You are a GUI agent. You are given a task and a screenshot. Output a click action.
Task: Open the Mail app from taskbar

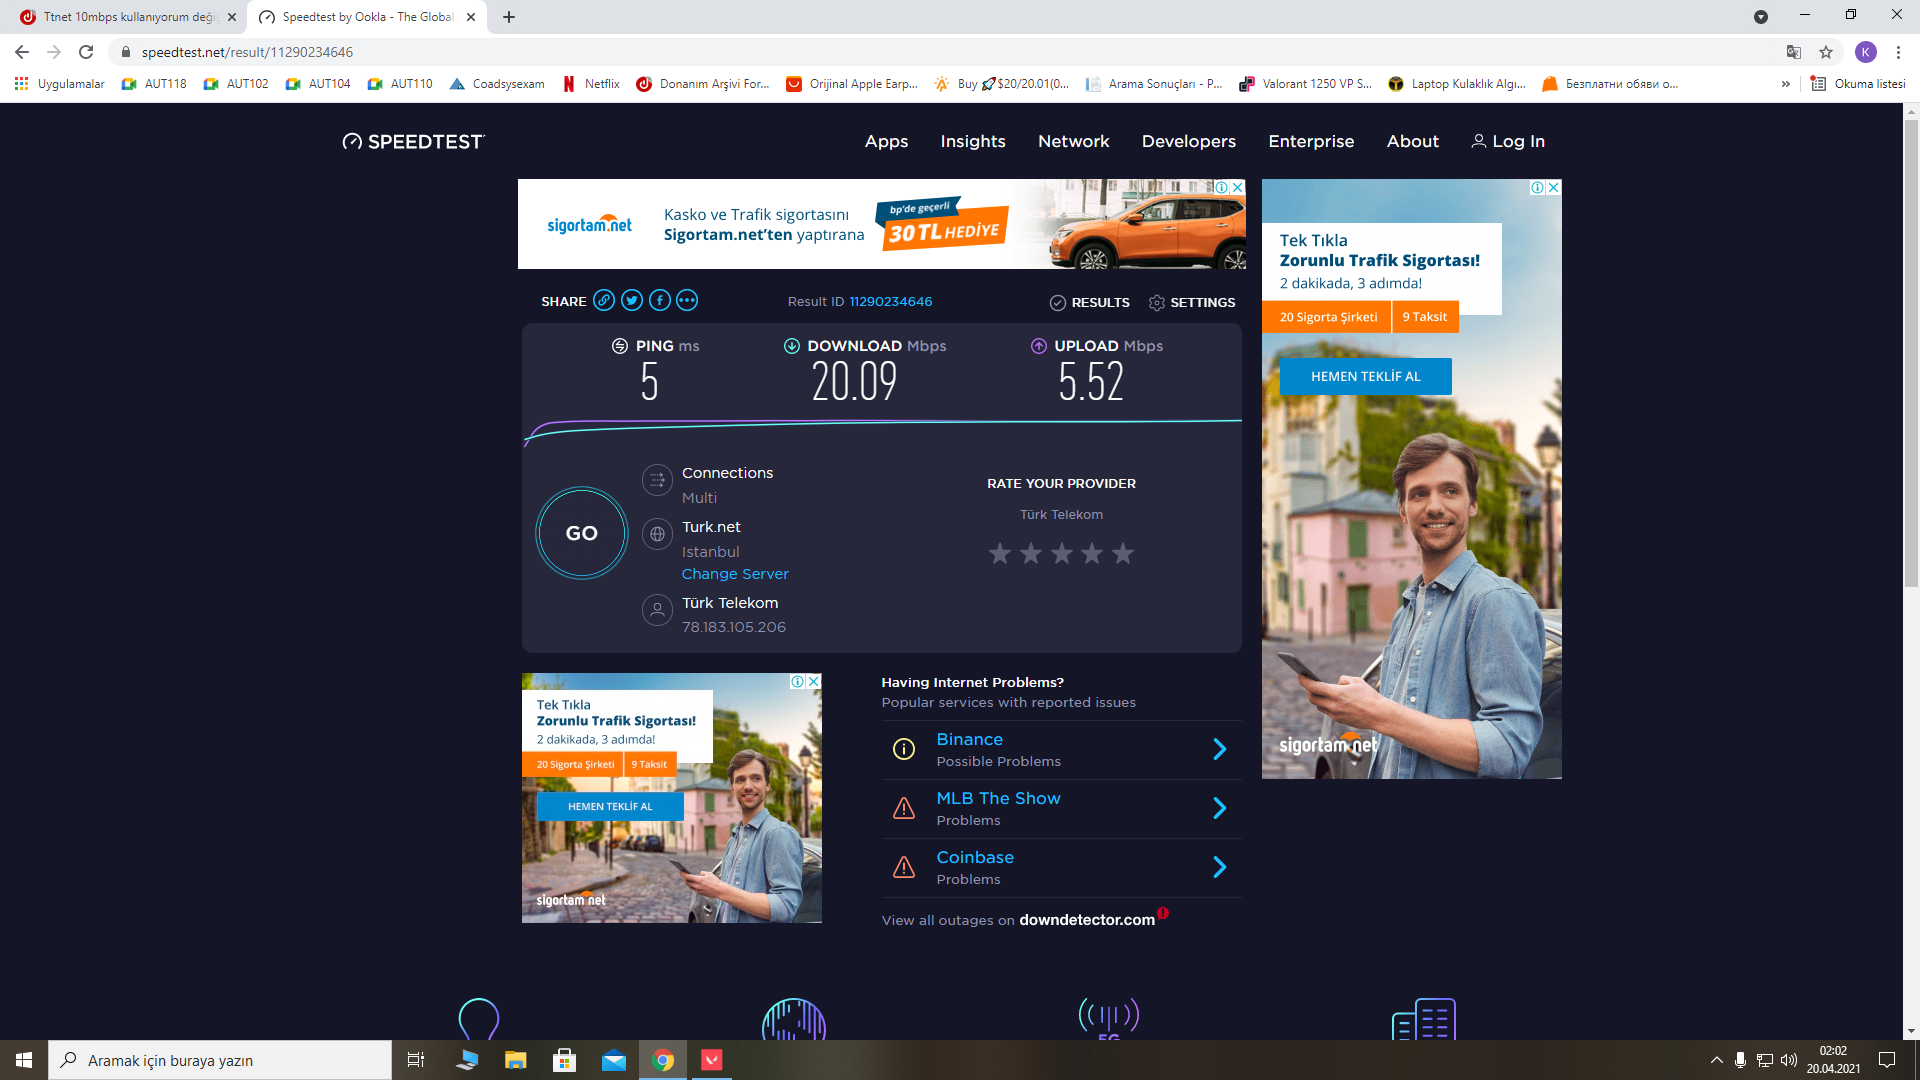pyautogui.click(x=614, y=1060)
